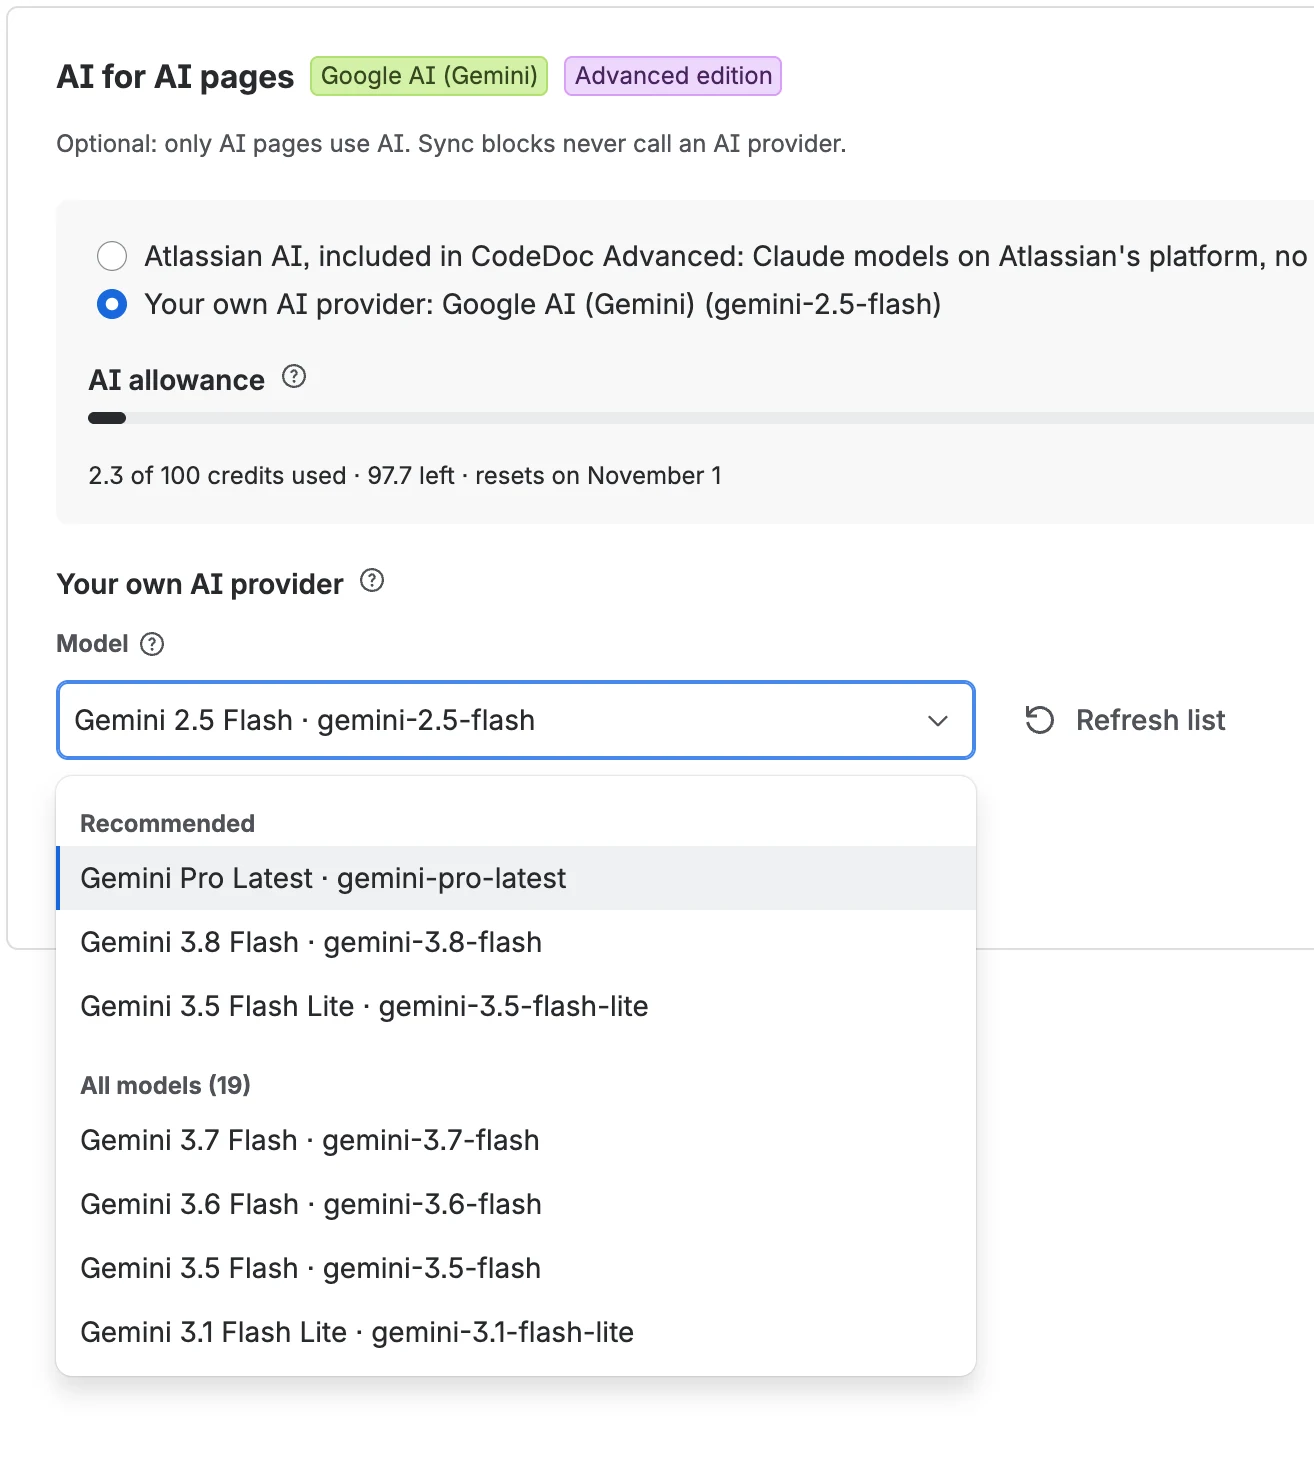The height and width of the screenshot is (1476, 1314).
Task: Choose Gemini 3.8 Flash model option
Action: pos(516,942)
